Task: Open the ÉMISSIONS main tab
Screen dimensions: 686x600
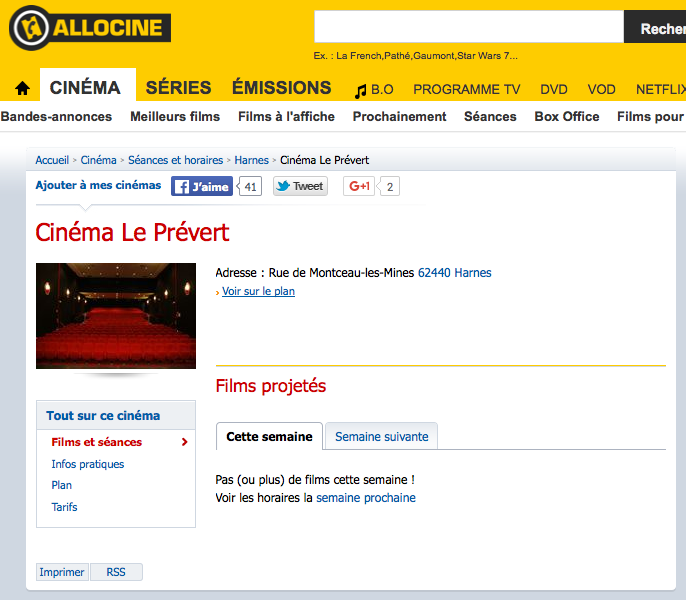Action: coord(282,87)
